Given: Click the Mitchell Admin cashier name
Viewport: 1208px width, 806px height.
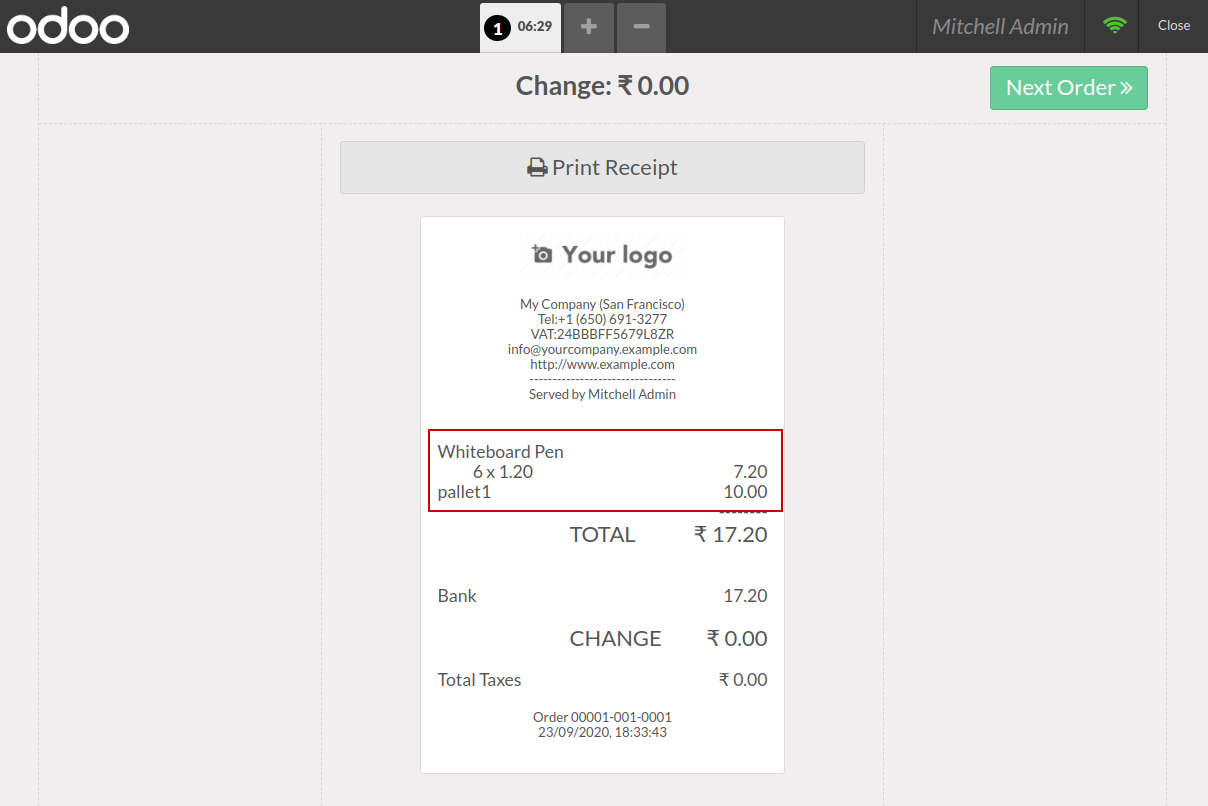Looking at the screenshot, I should (x=1000, y=27).
